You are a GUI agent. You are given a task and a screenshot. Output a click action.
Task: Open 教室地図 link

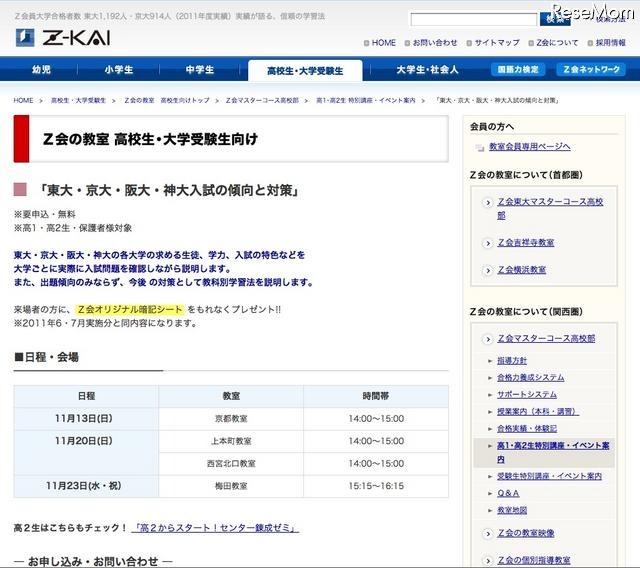(x=512, y=510)
